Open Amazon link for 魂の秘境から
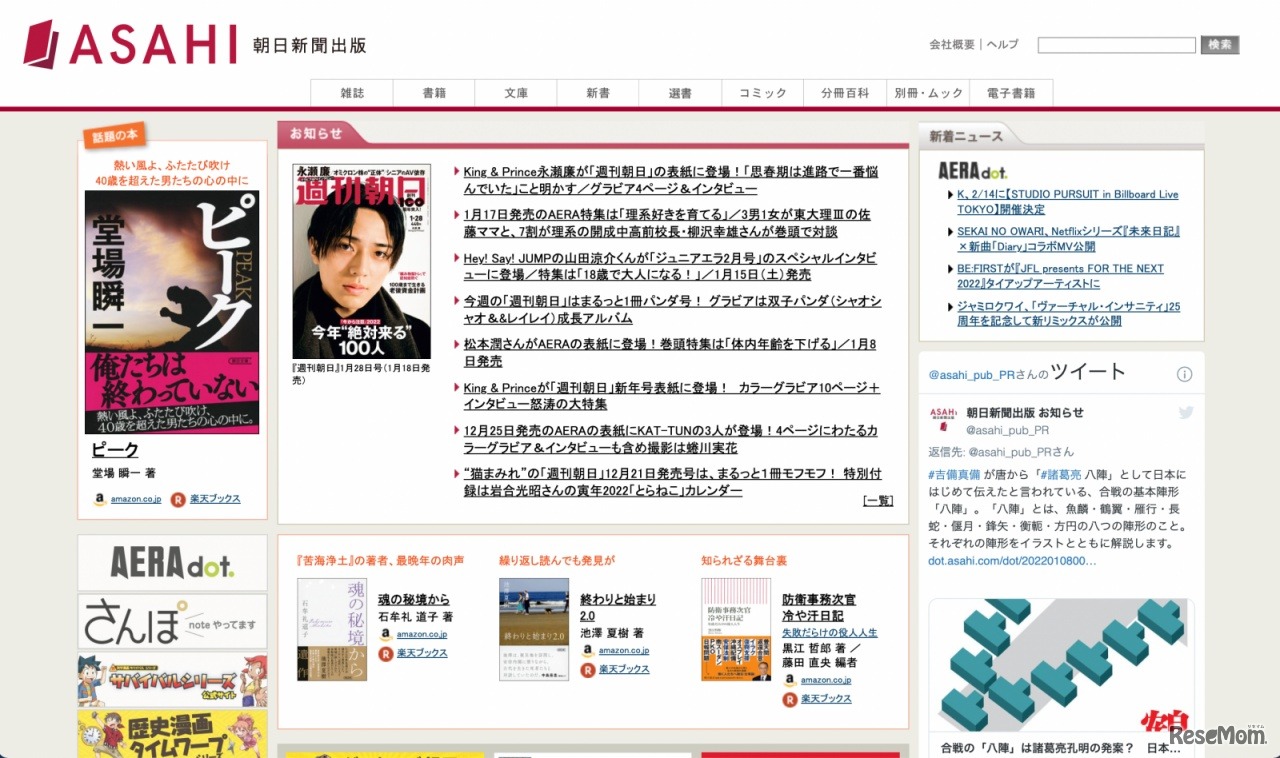The height and width of the screenshot is (758, 1280). (421, 634)
